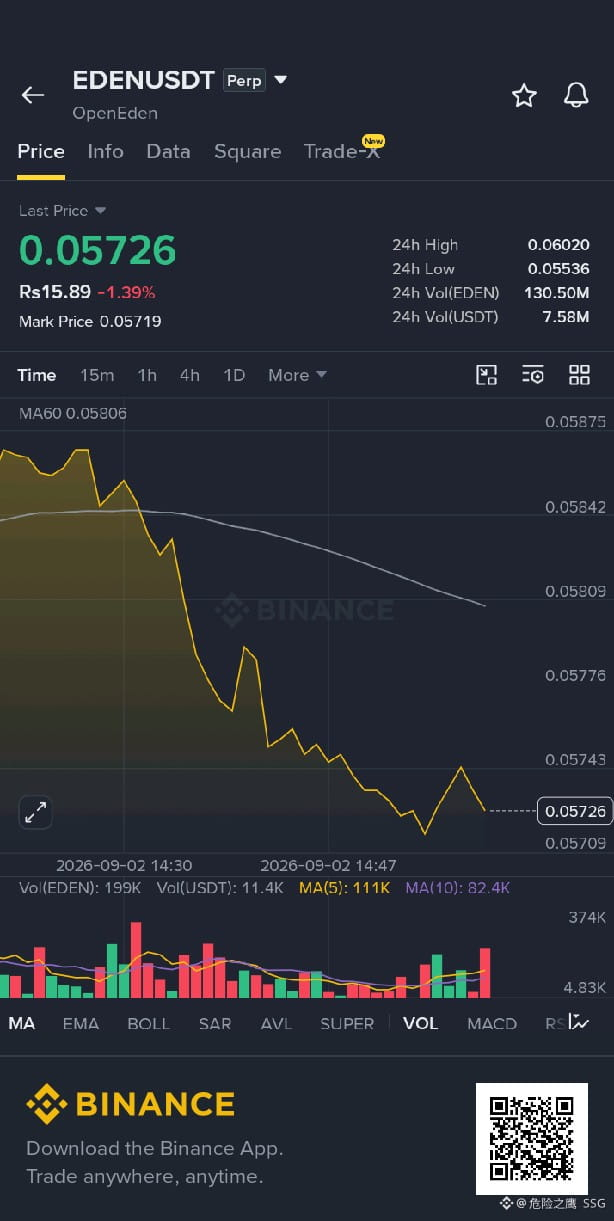Open the multi-chart grid icon
Viewport: 614px width, 1221px height.
coord(579,375)
